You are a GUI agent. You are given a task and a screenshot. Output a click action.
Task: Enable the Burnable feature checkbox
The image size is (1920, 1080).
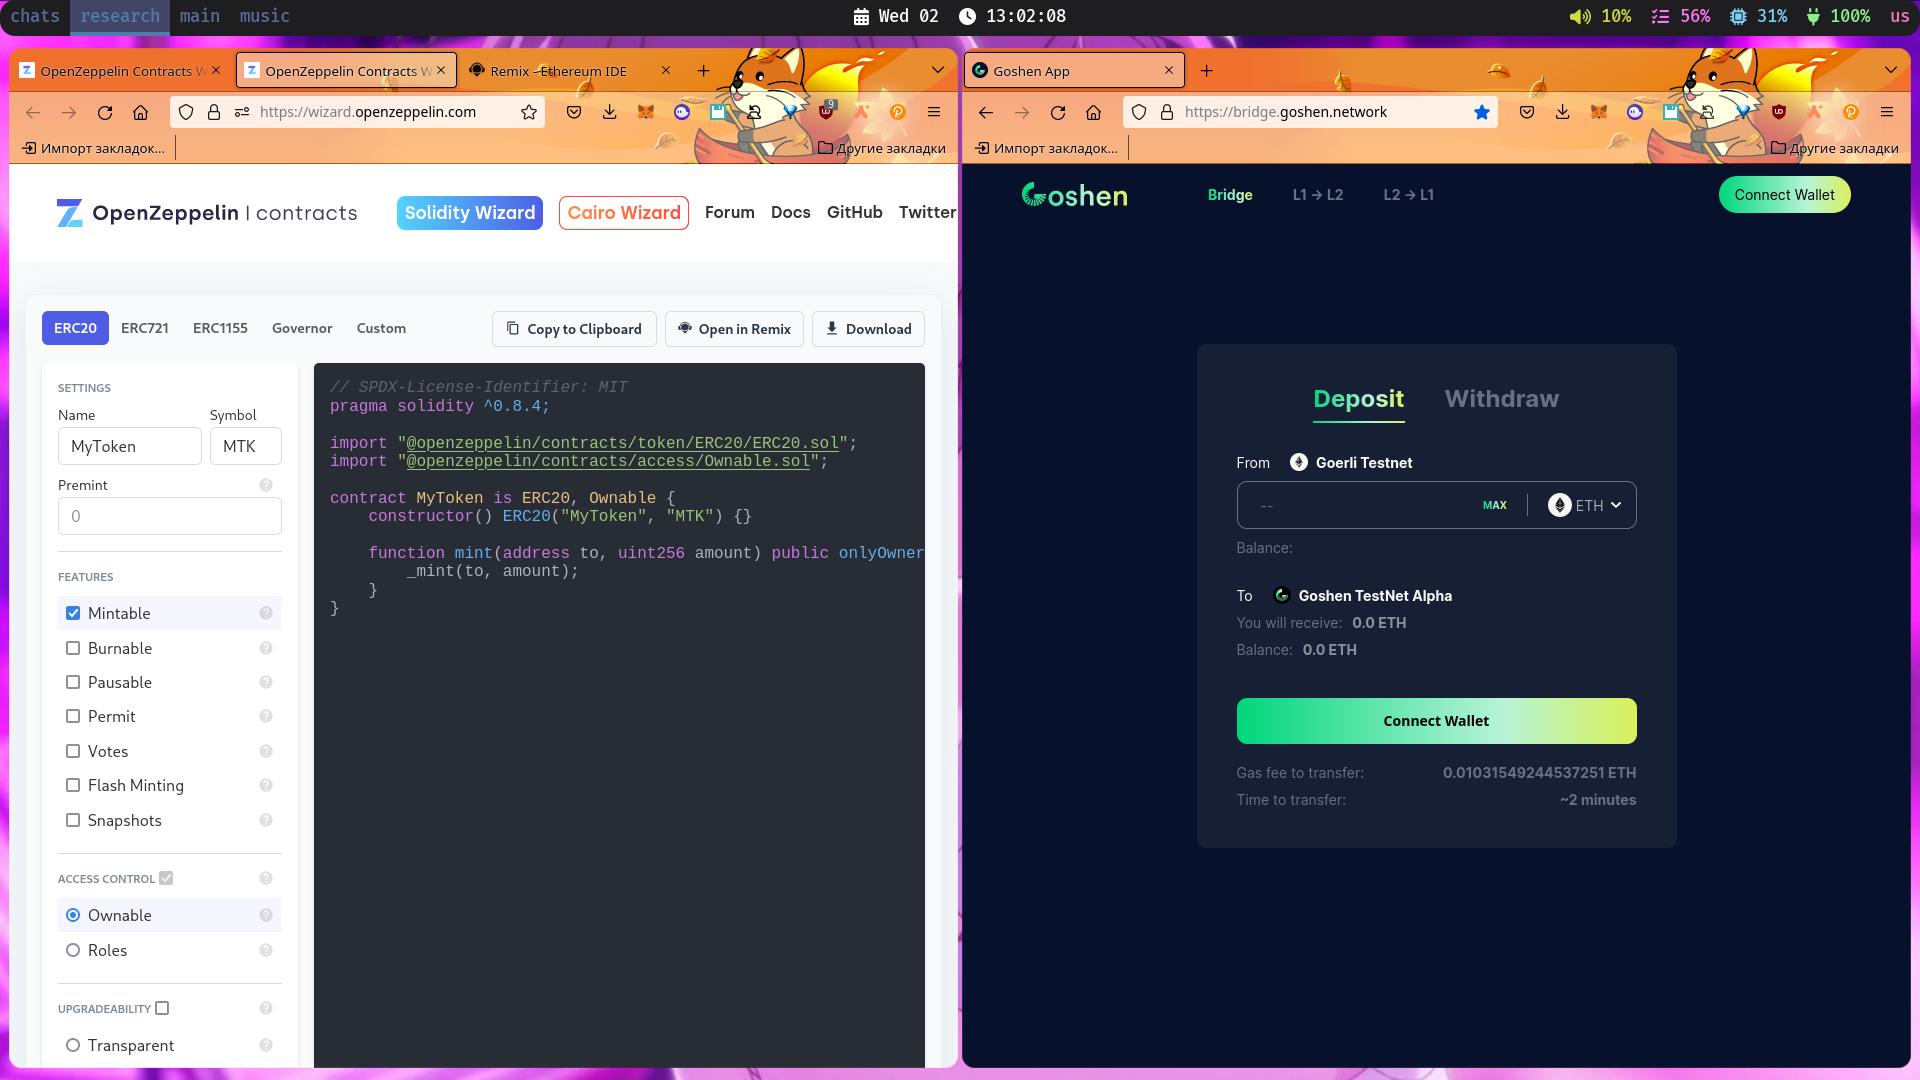point(73,648)
